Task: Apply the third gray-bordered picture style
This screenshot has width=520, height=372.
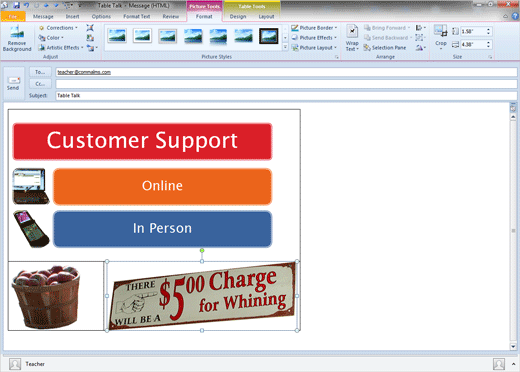Action: point(168,36)
